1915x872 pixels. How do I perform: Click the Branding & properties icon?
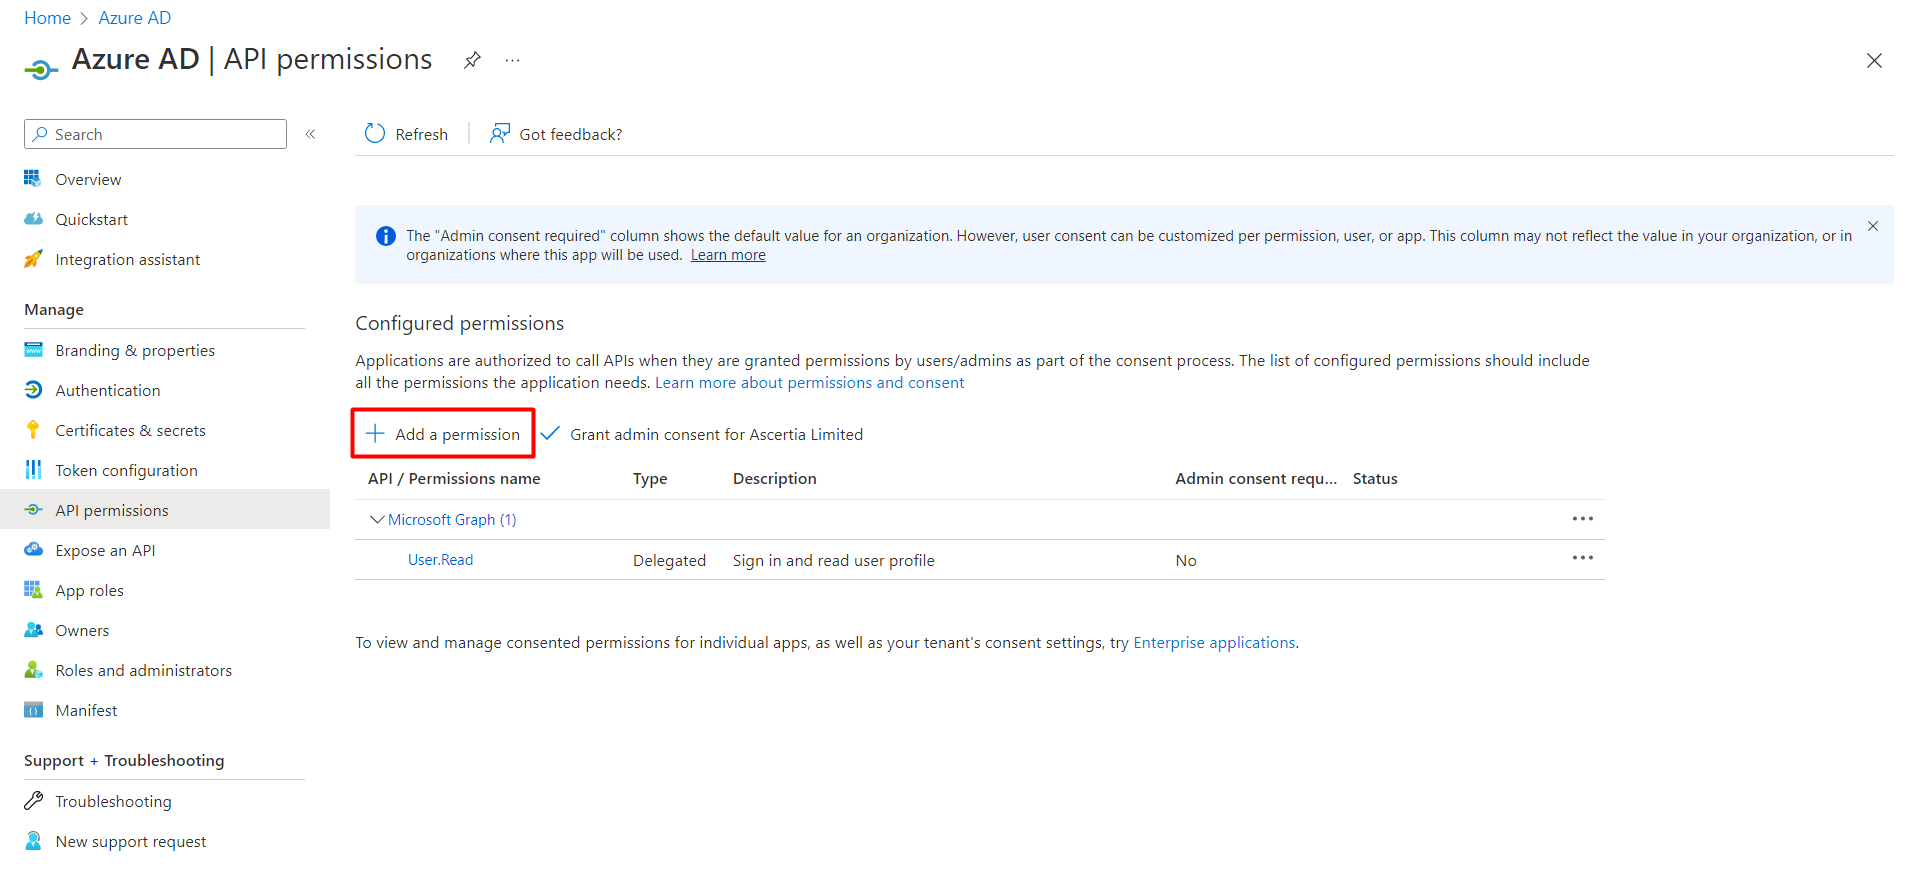[x=33, y=350]
